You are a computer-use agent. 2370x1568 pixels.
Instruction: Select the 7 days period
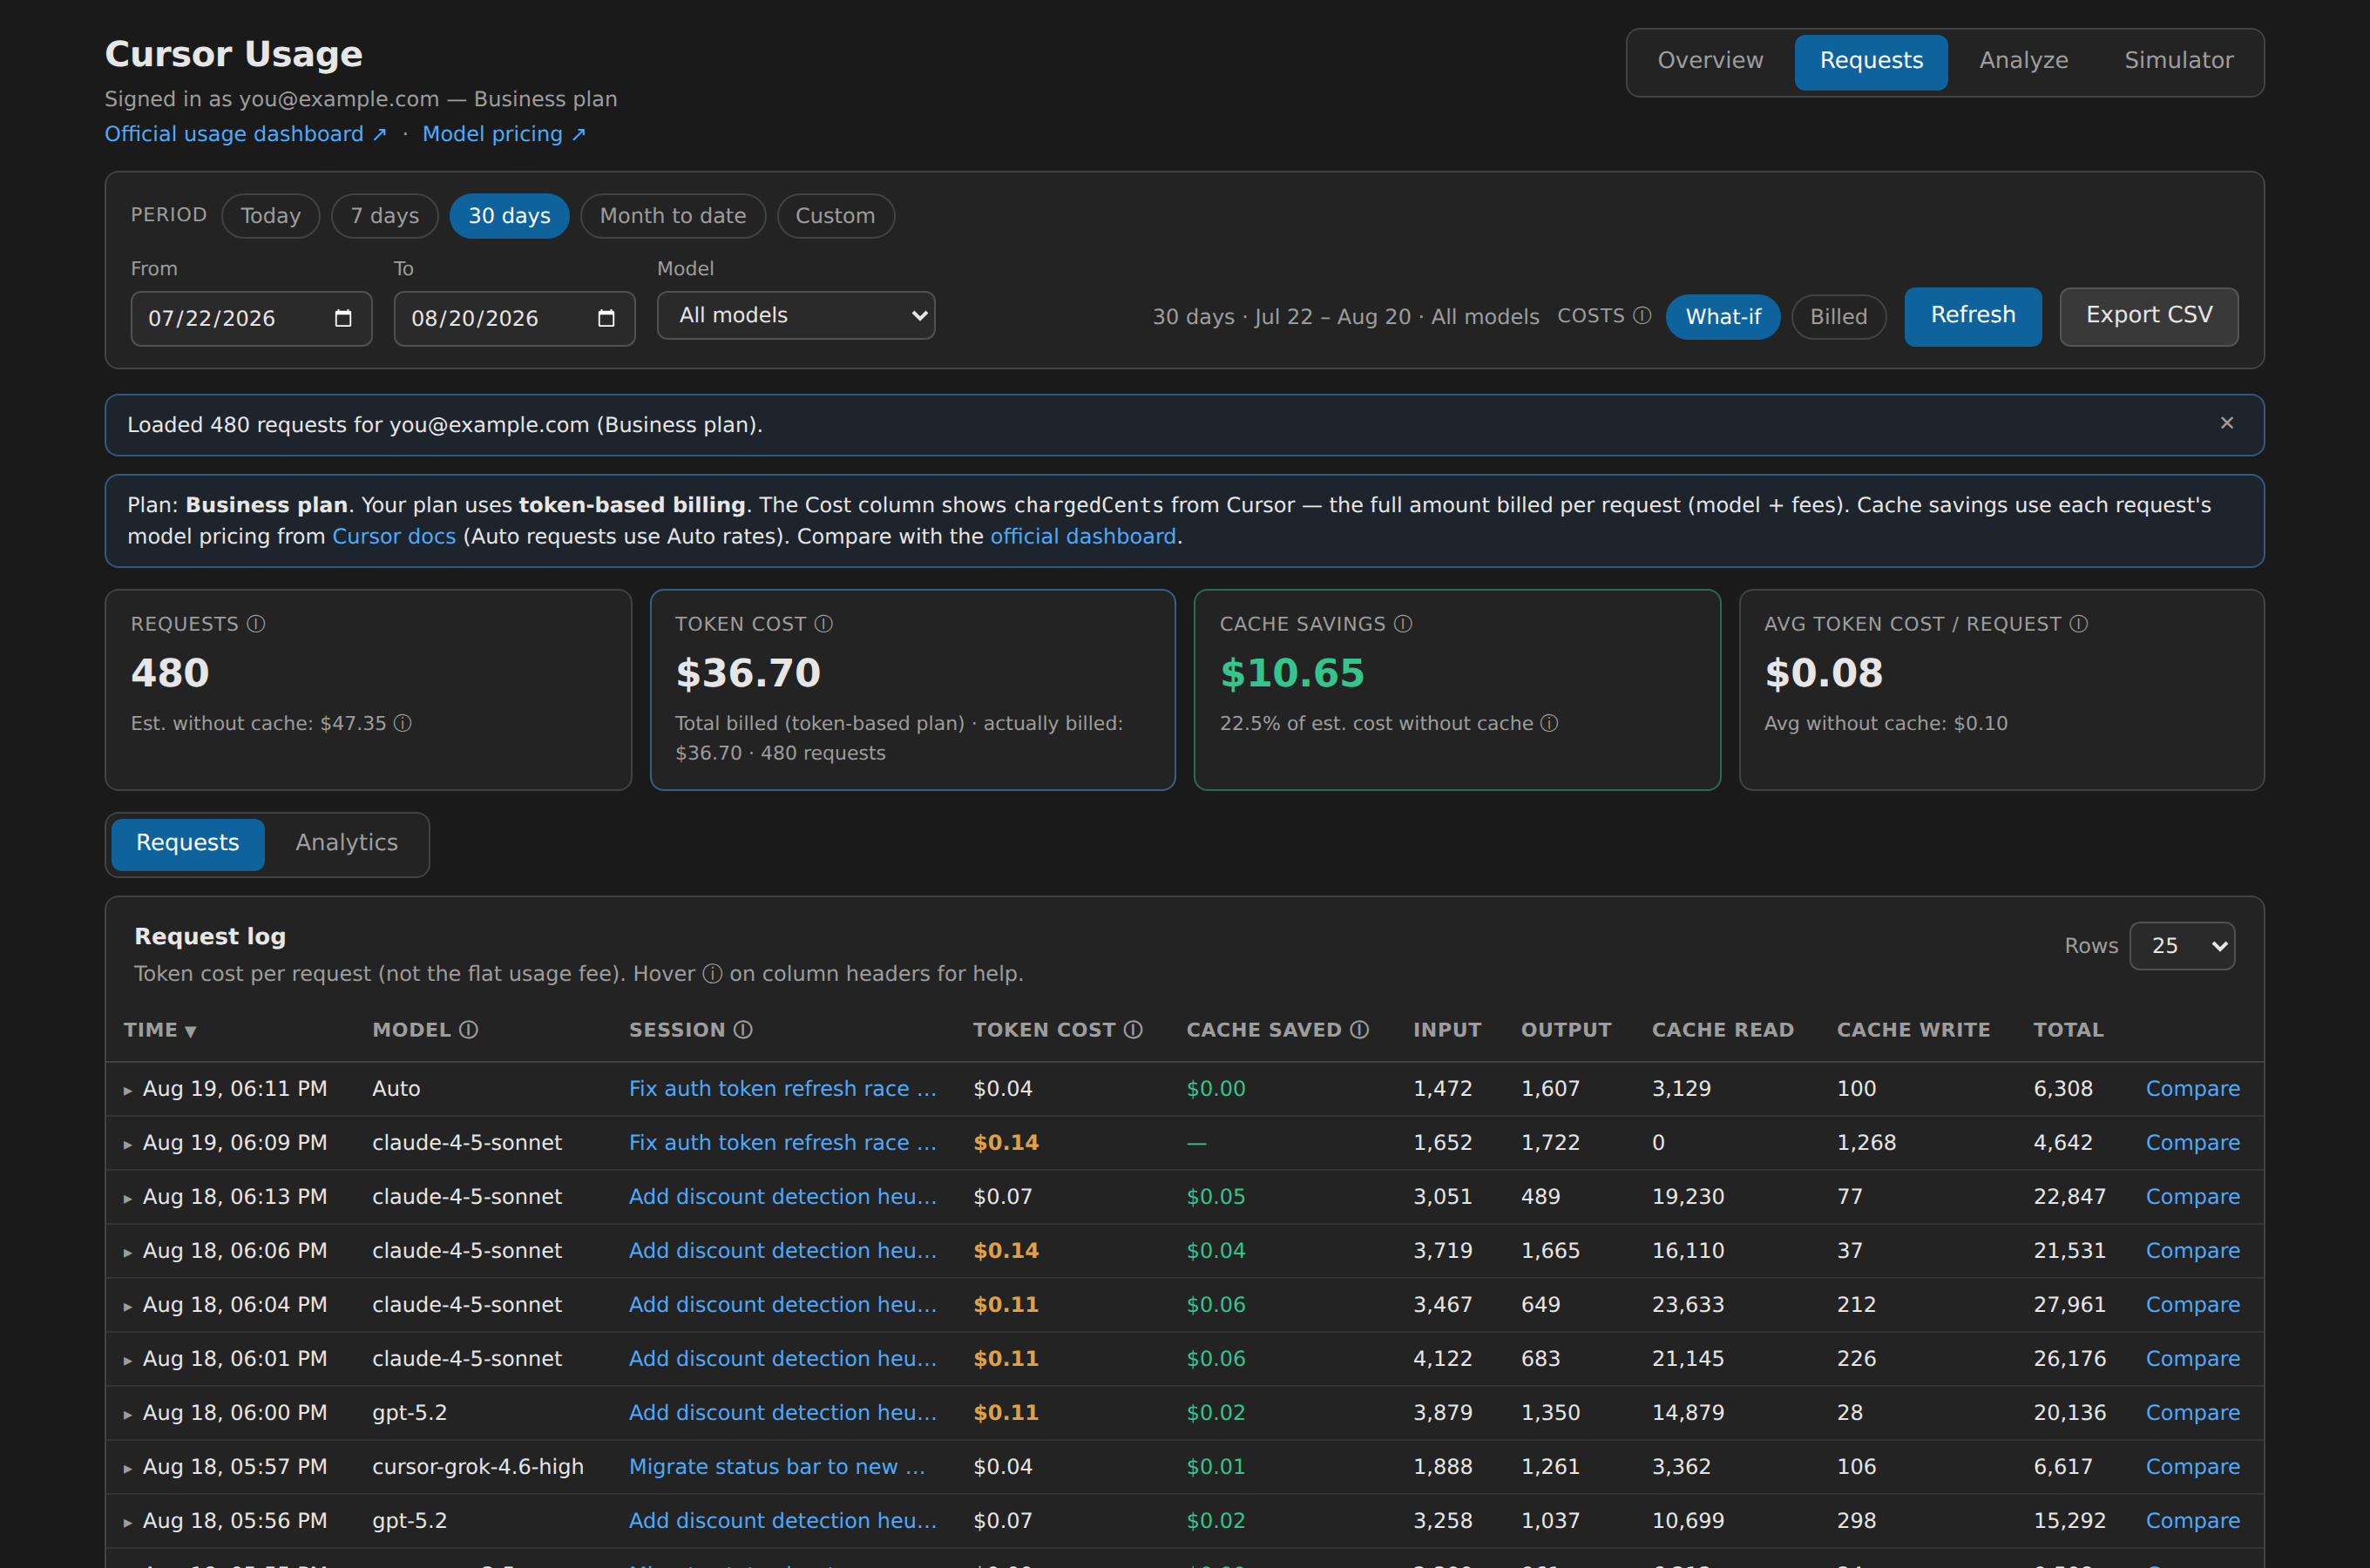[x=385, y=216]
